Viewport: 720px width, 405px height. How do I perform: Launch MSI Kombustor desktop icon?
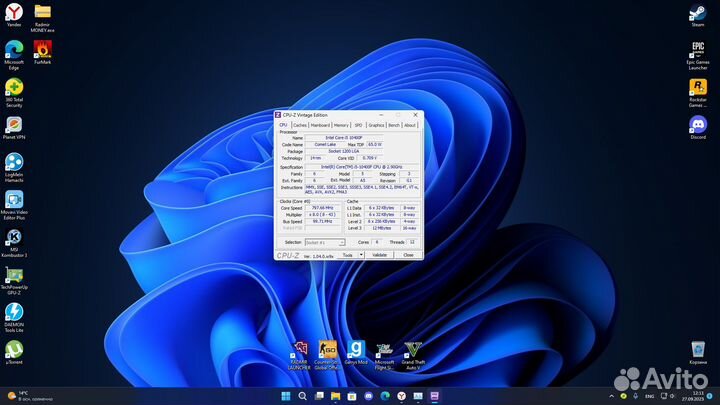coord(14,243)
